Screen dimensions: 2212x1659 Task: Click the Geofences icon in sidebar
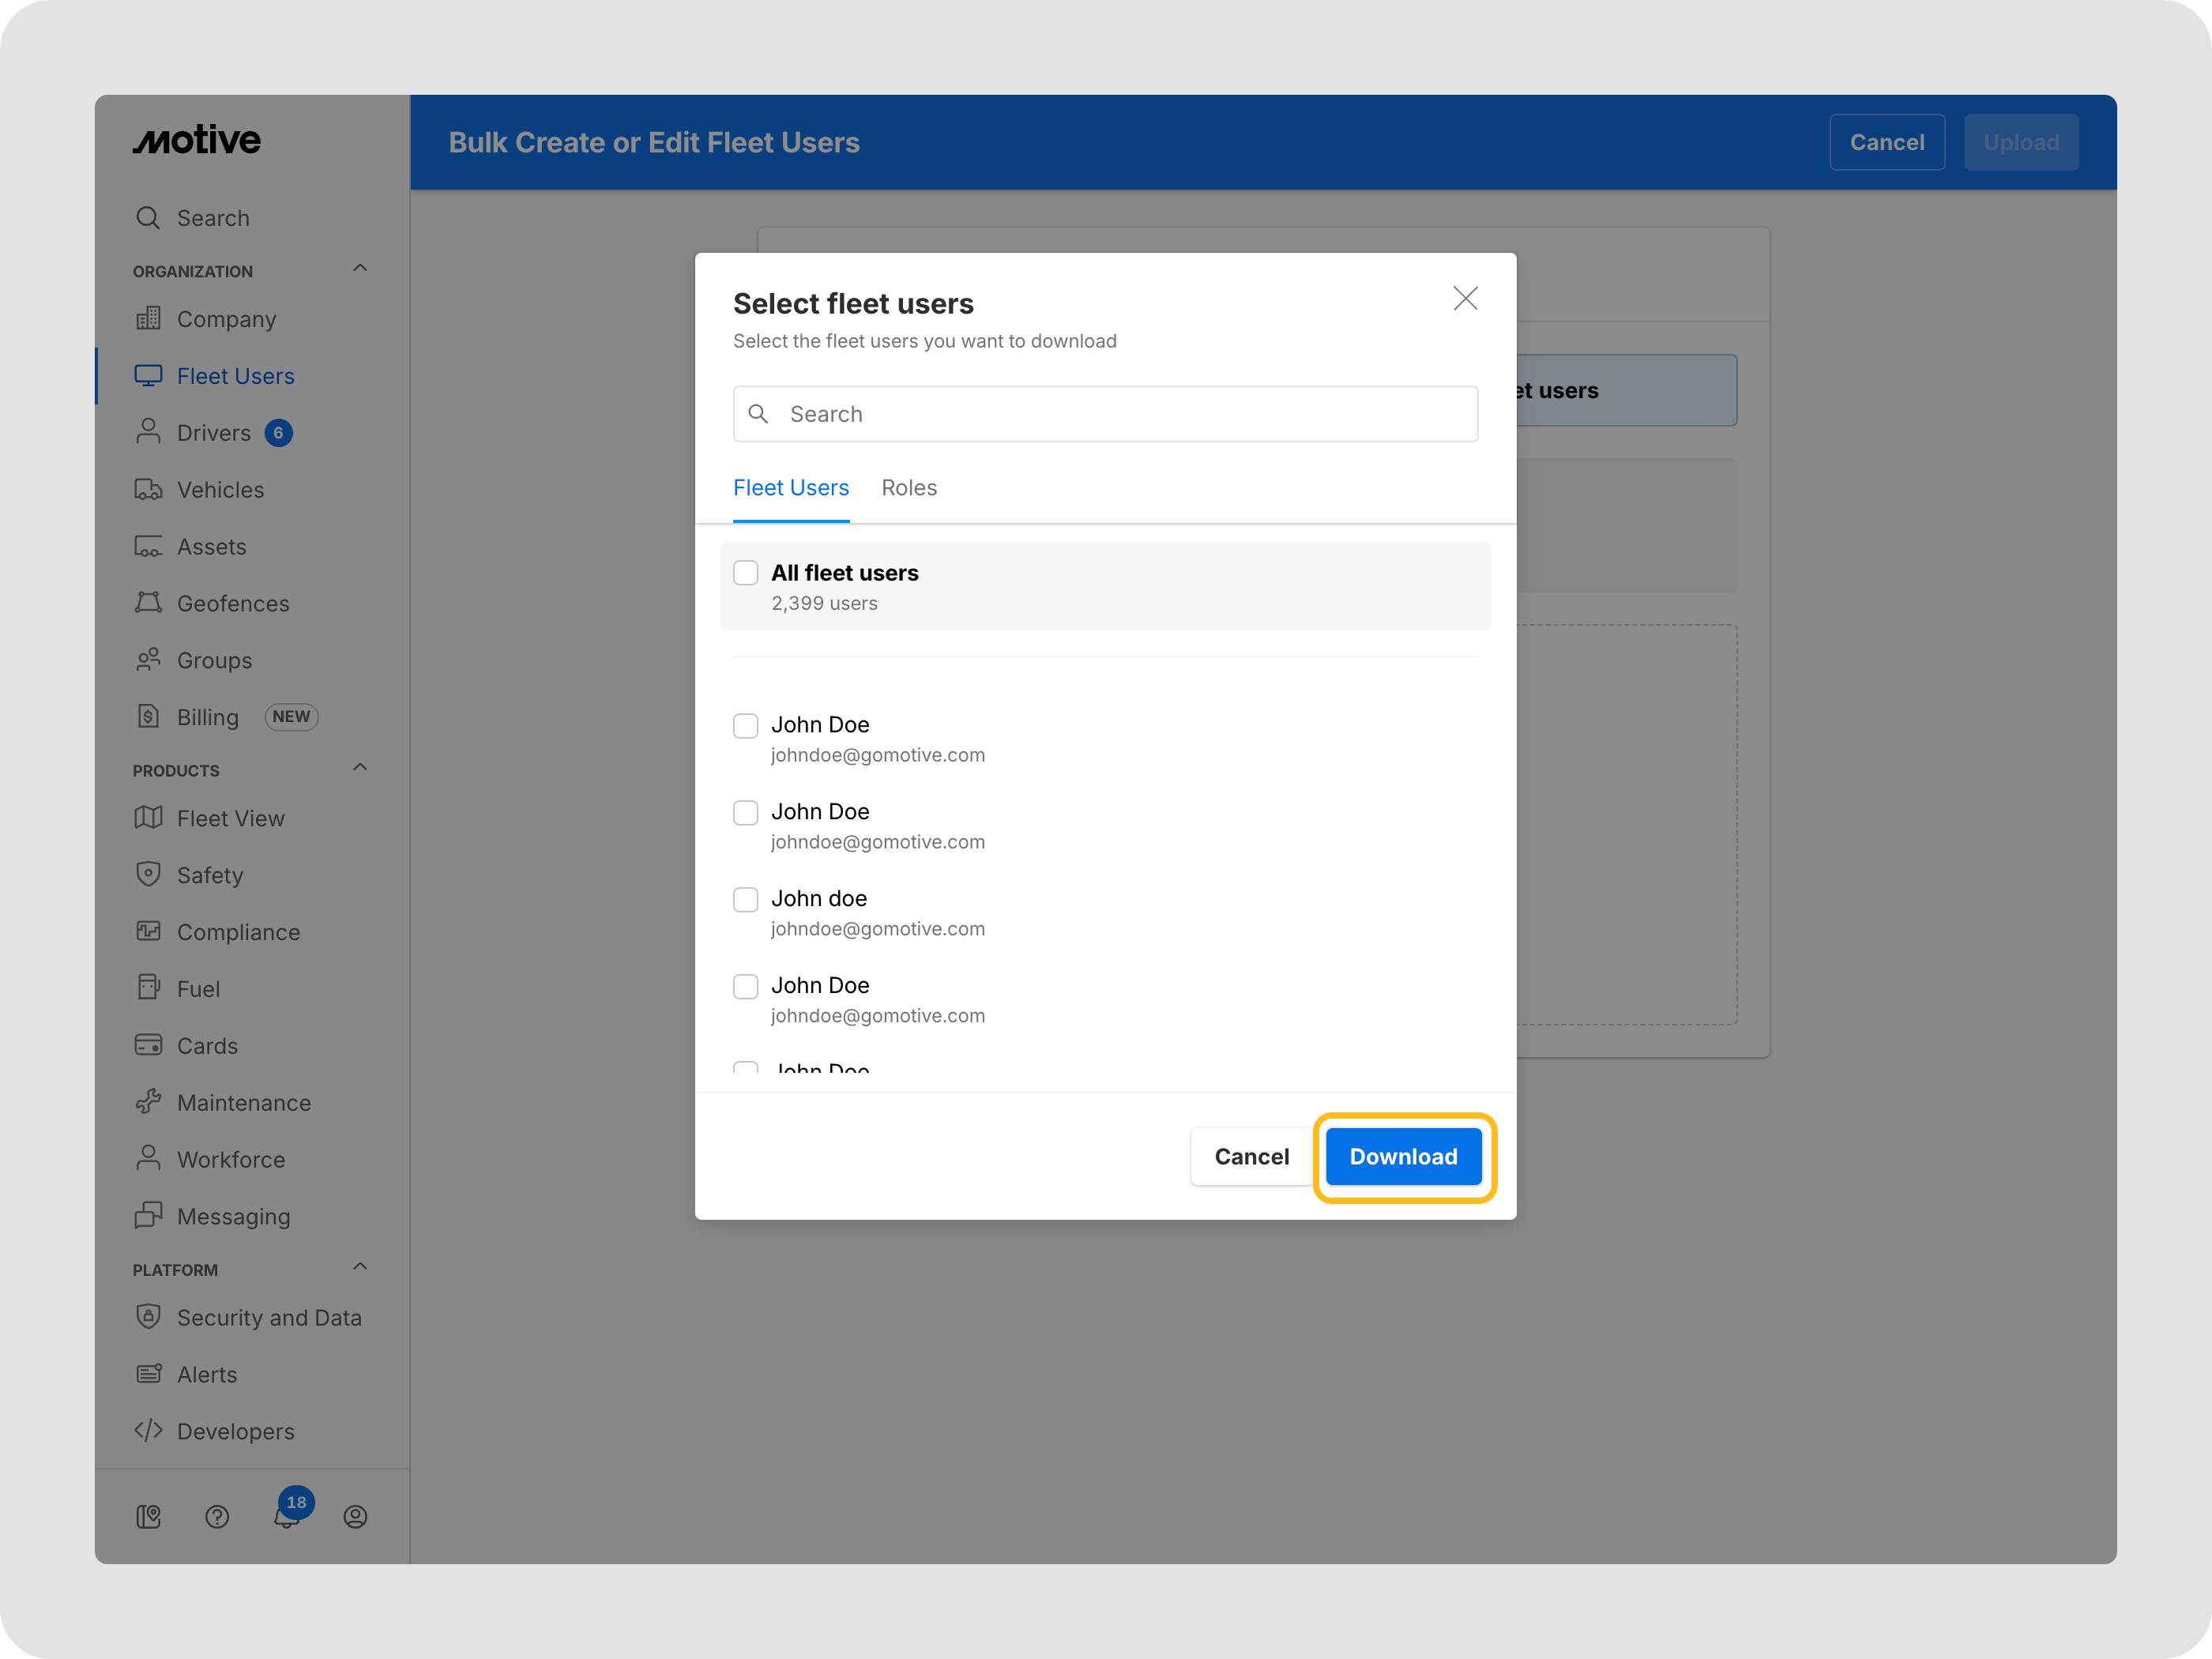coord(148,603)
